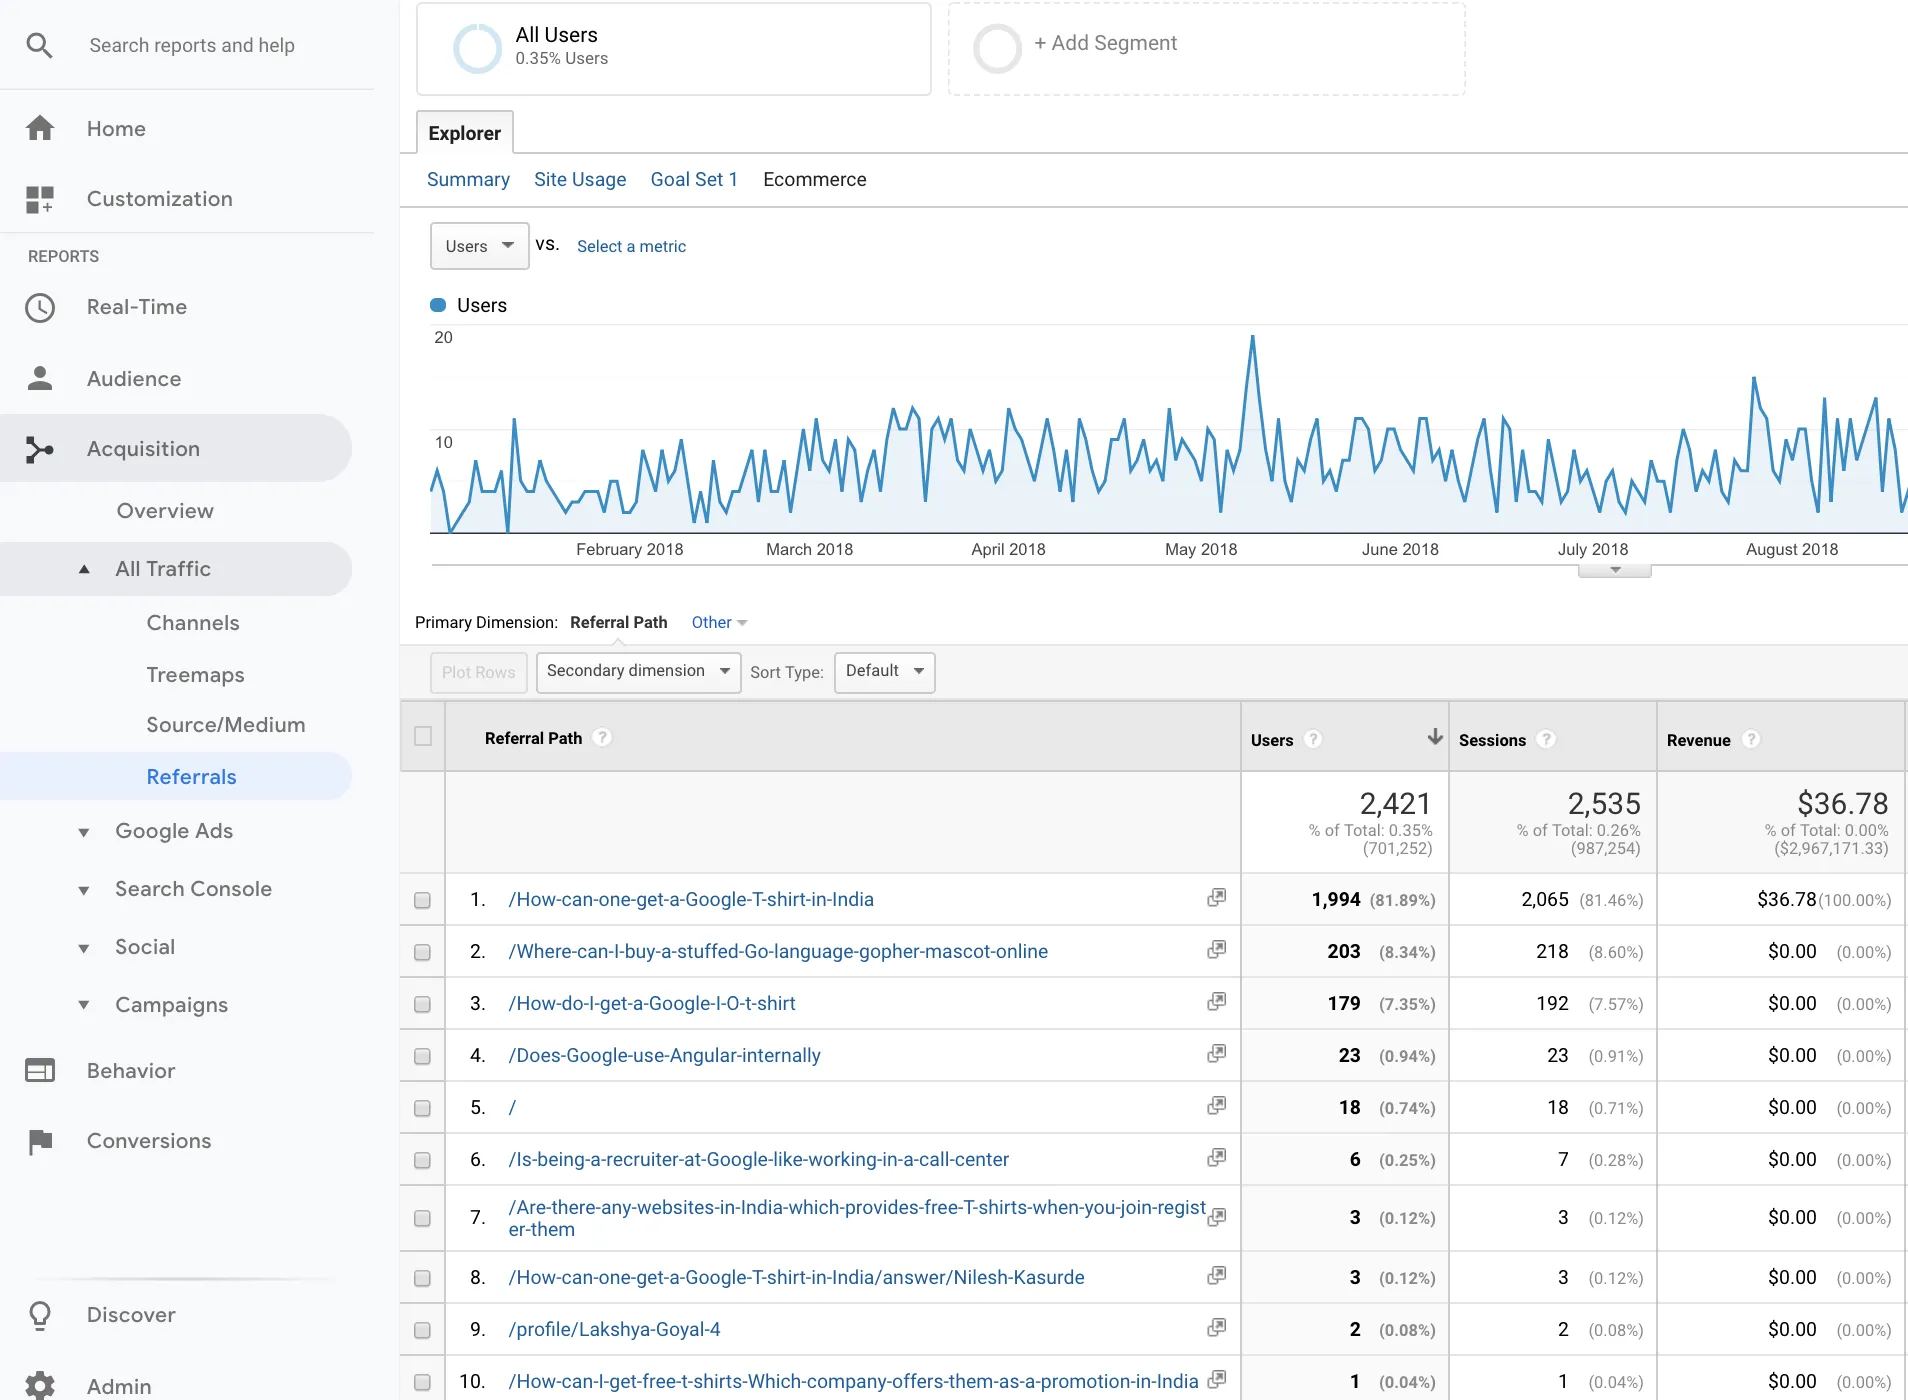Switch to the Site Usage tab
This screenshot has width=1908, height=1400.
tap(580, 179)
